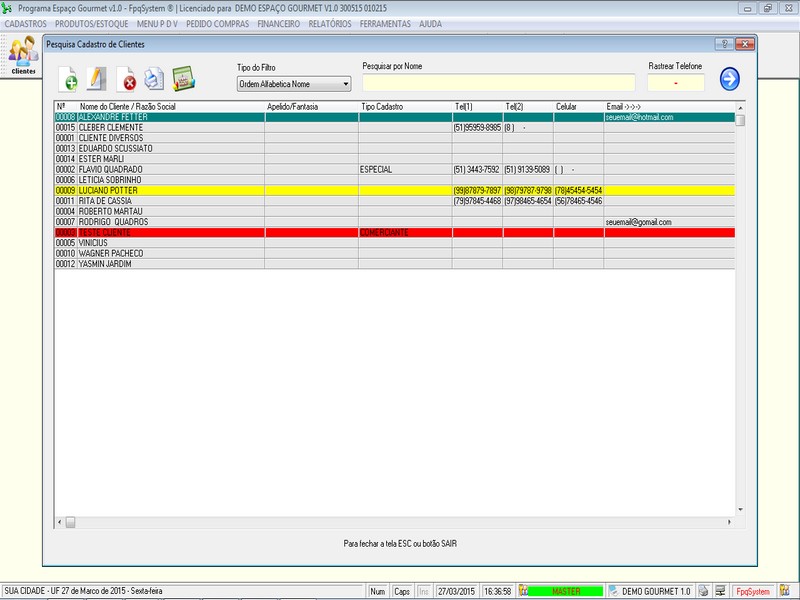Click the network monitor icon in status bar
Screen dimensions: 800x600
tap(720, 591)
